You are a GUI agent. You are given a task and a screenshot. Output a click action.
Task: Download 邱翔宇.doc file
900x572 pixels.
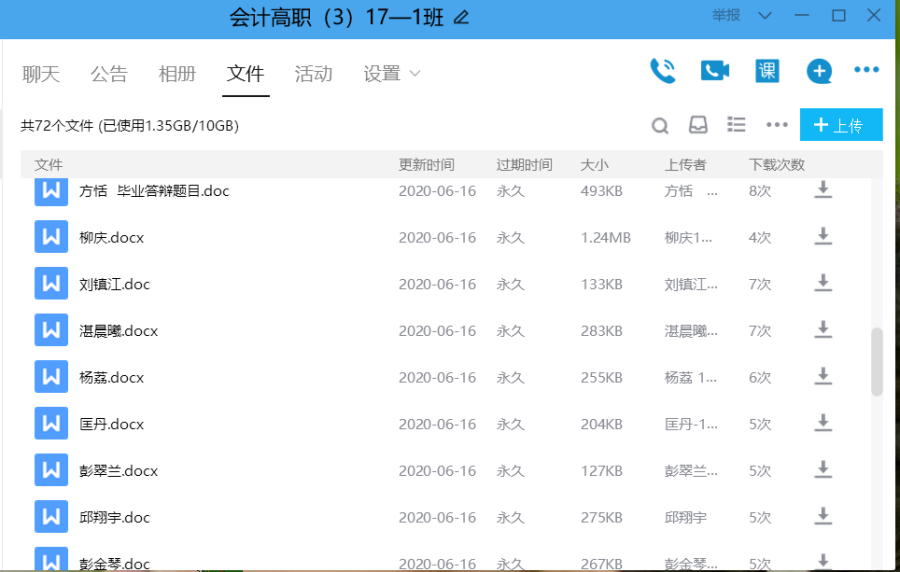pyautogui.click(x=823, y=516)
